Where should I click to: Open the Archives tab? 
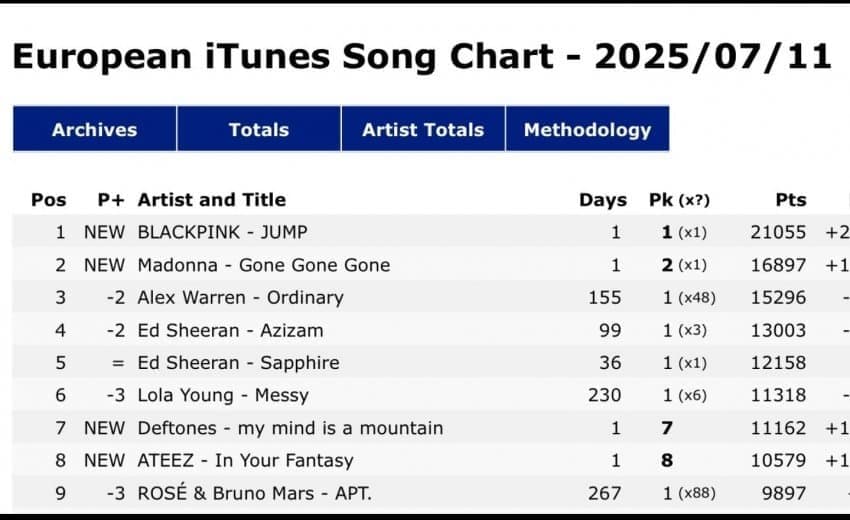pyautogui.click(x=95, y=129)
